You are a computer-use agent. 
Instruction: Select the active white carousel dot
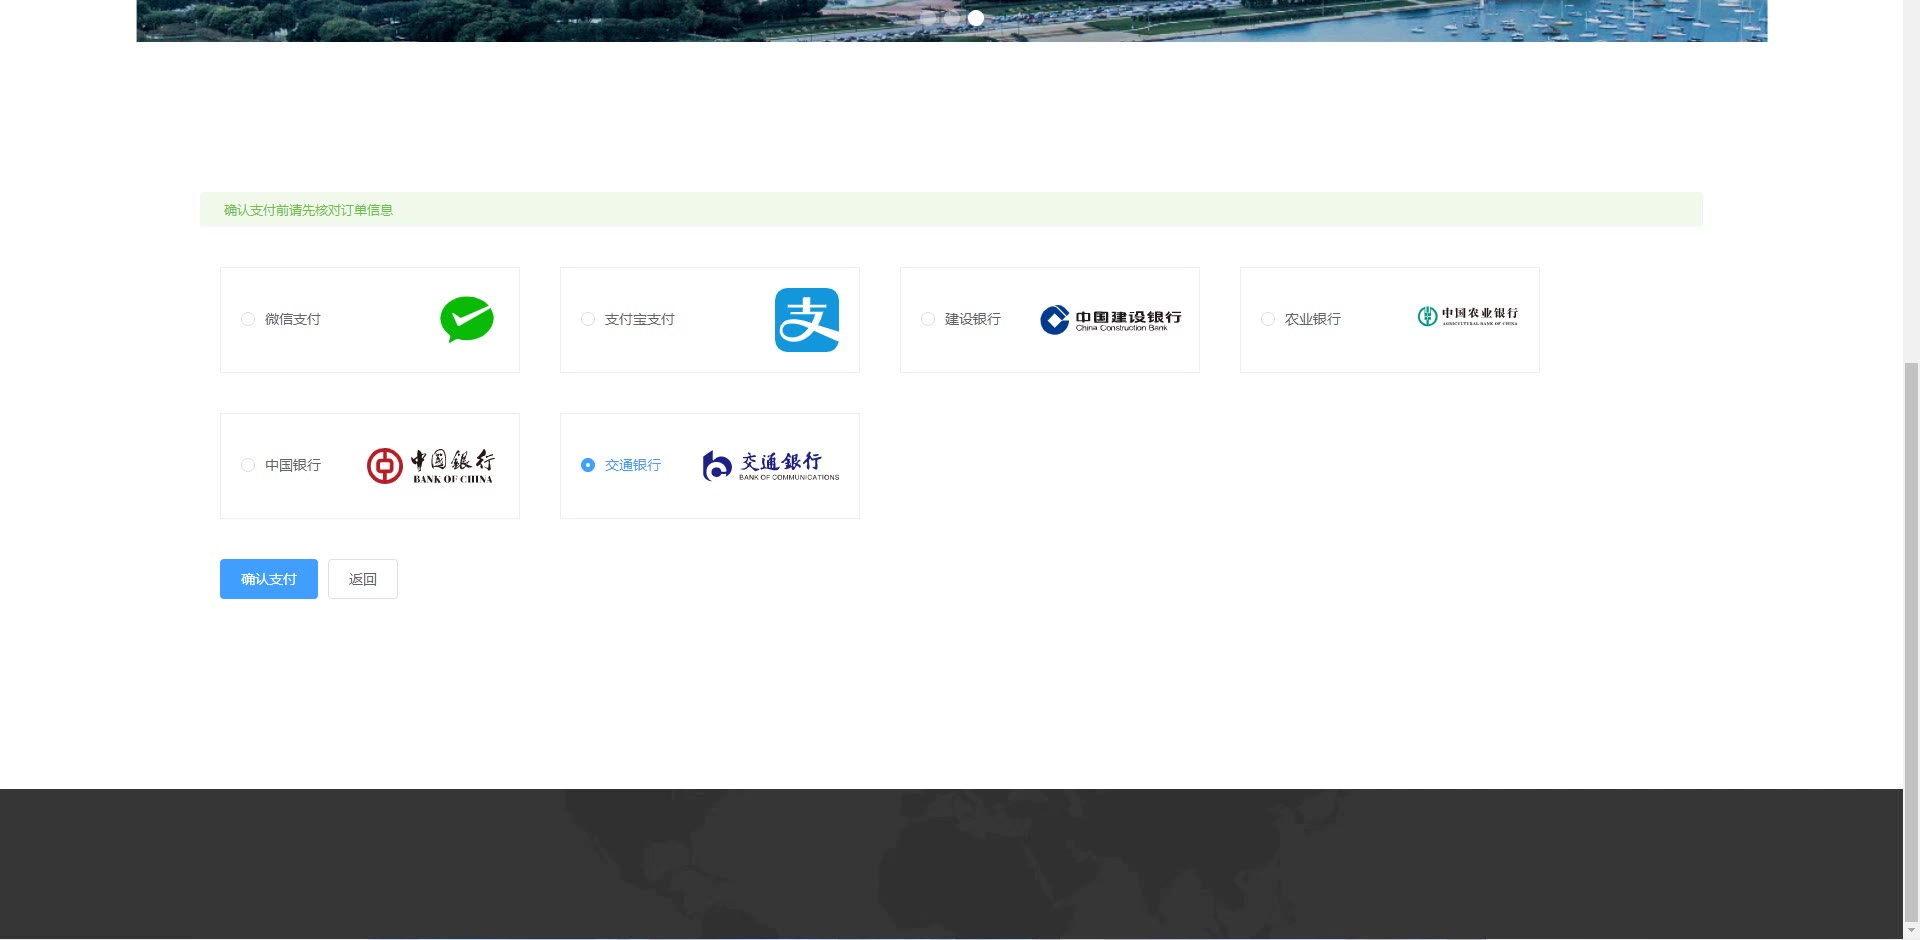click(x=976, y=17)
